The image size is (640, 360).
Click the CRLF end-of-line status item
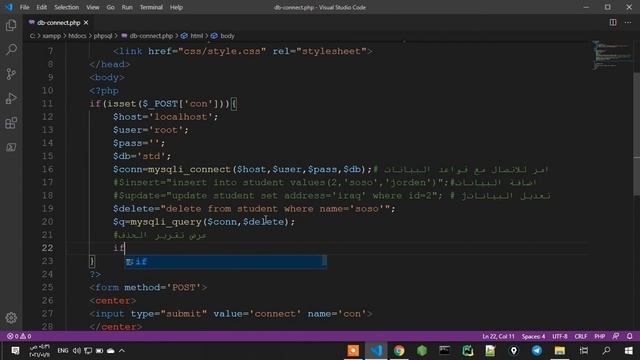tap(580, 336)
